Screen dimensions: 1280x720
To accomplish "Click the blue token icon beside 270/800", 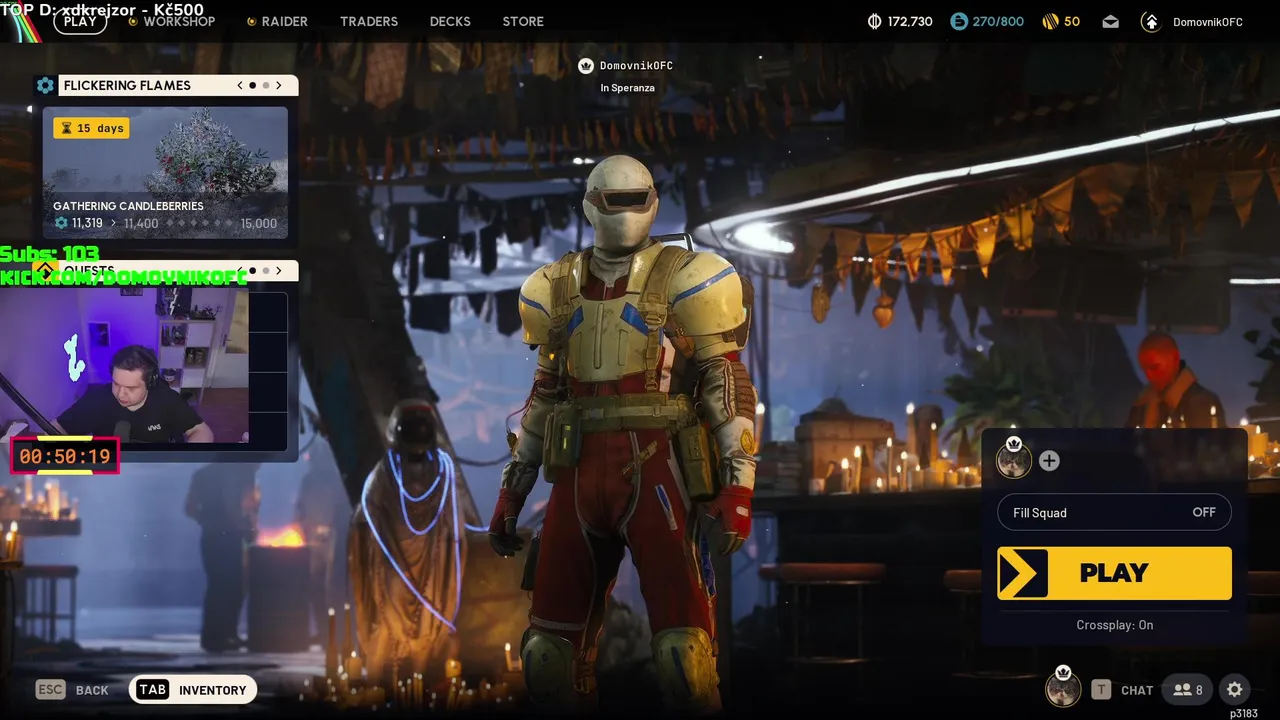I will (x=959, y=21).
